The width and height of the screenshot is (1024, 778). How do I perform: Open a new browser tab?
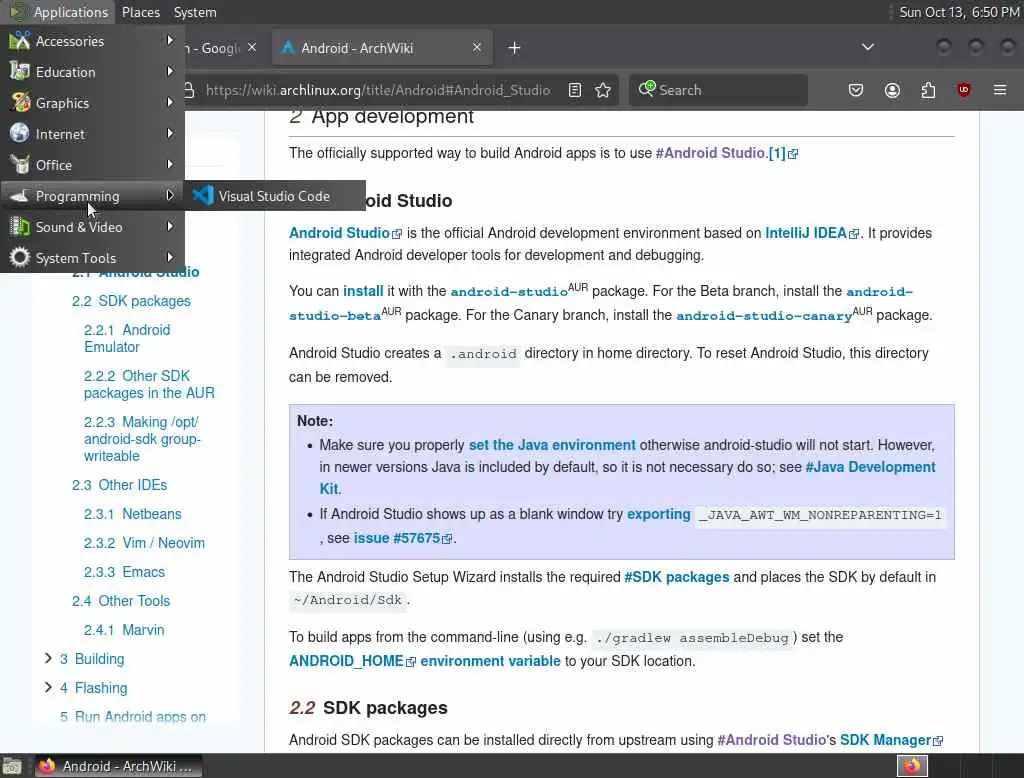pyautogui.click(x=514, y=48)
